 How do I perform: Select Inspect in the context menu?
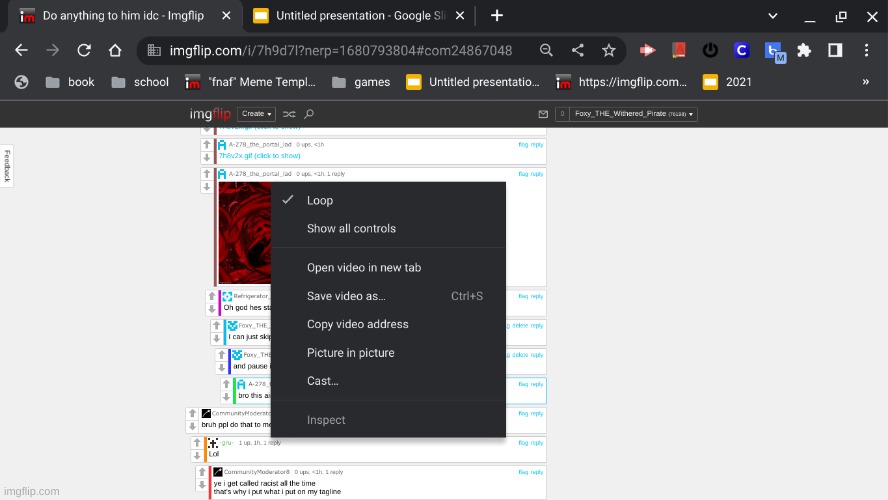click(x=388, y=420)
